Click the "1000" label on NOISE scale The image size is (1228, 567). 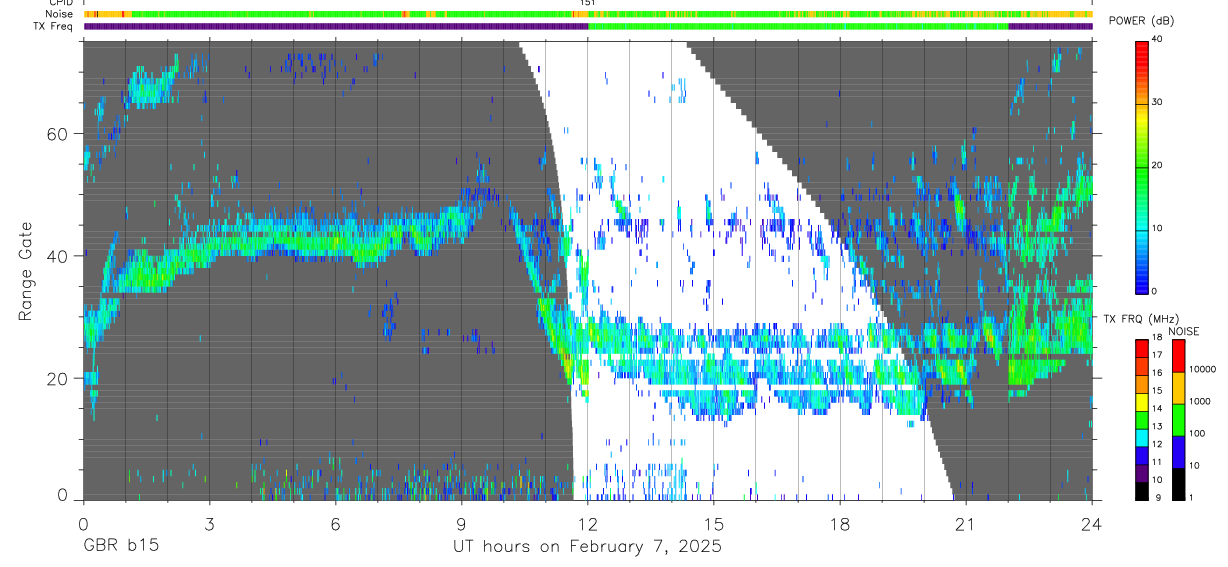tap(1201, 401)
